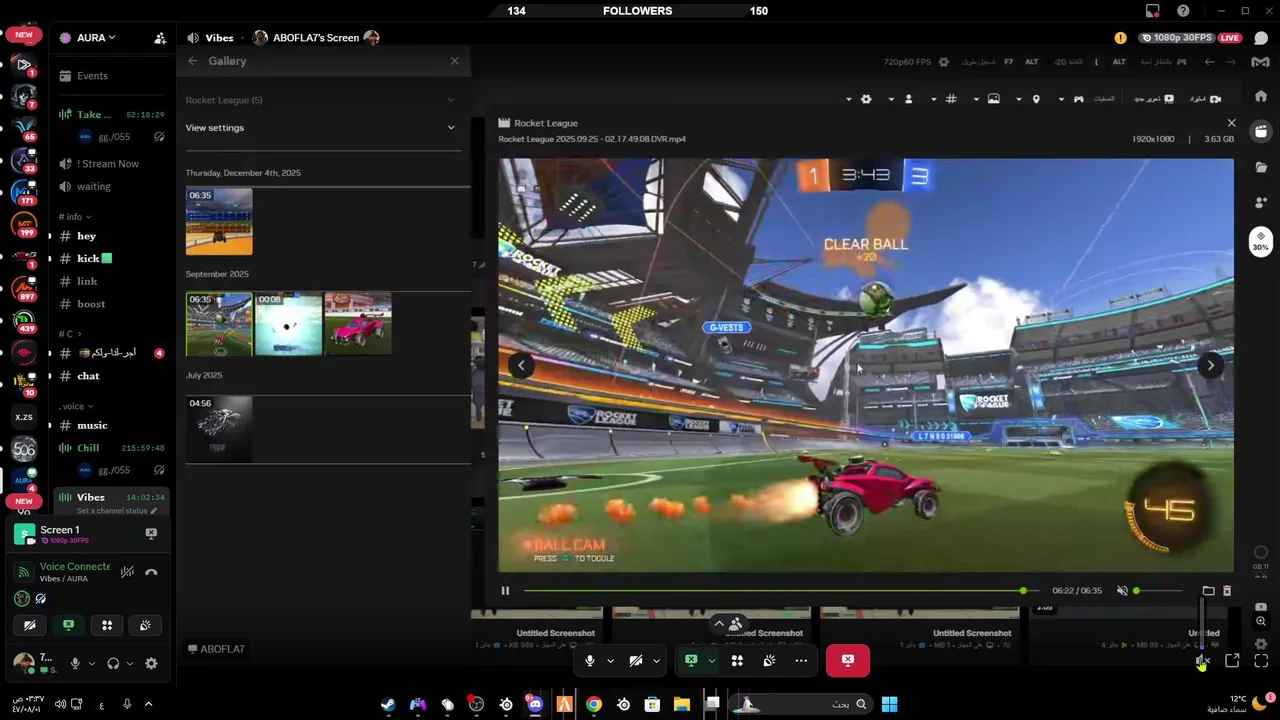Toggle screen share in voice panel

click(68, 625)
